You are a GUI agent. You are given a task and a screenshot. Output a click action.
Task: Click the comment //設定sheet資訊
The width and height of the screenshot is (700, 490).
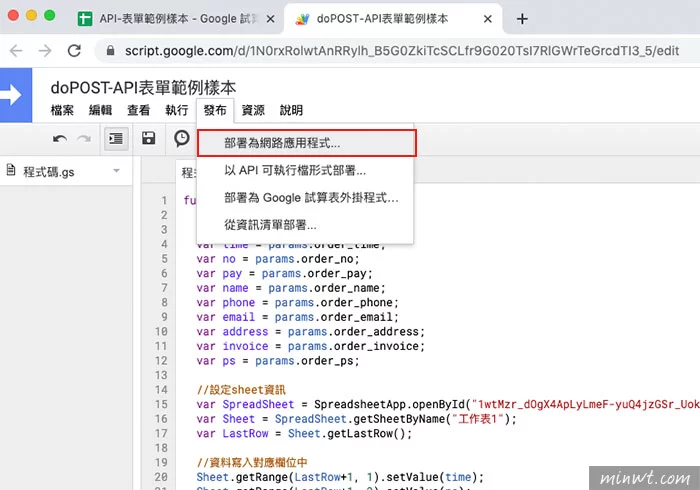click(x=241, y=390)
